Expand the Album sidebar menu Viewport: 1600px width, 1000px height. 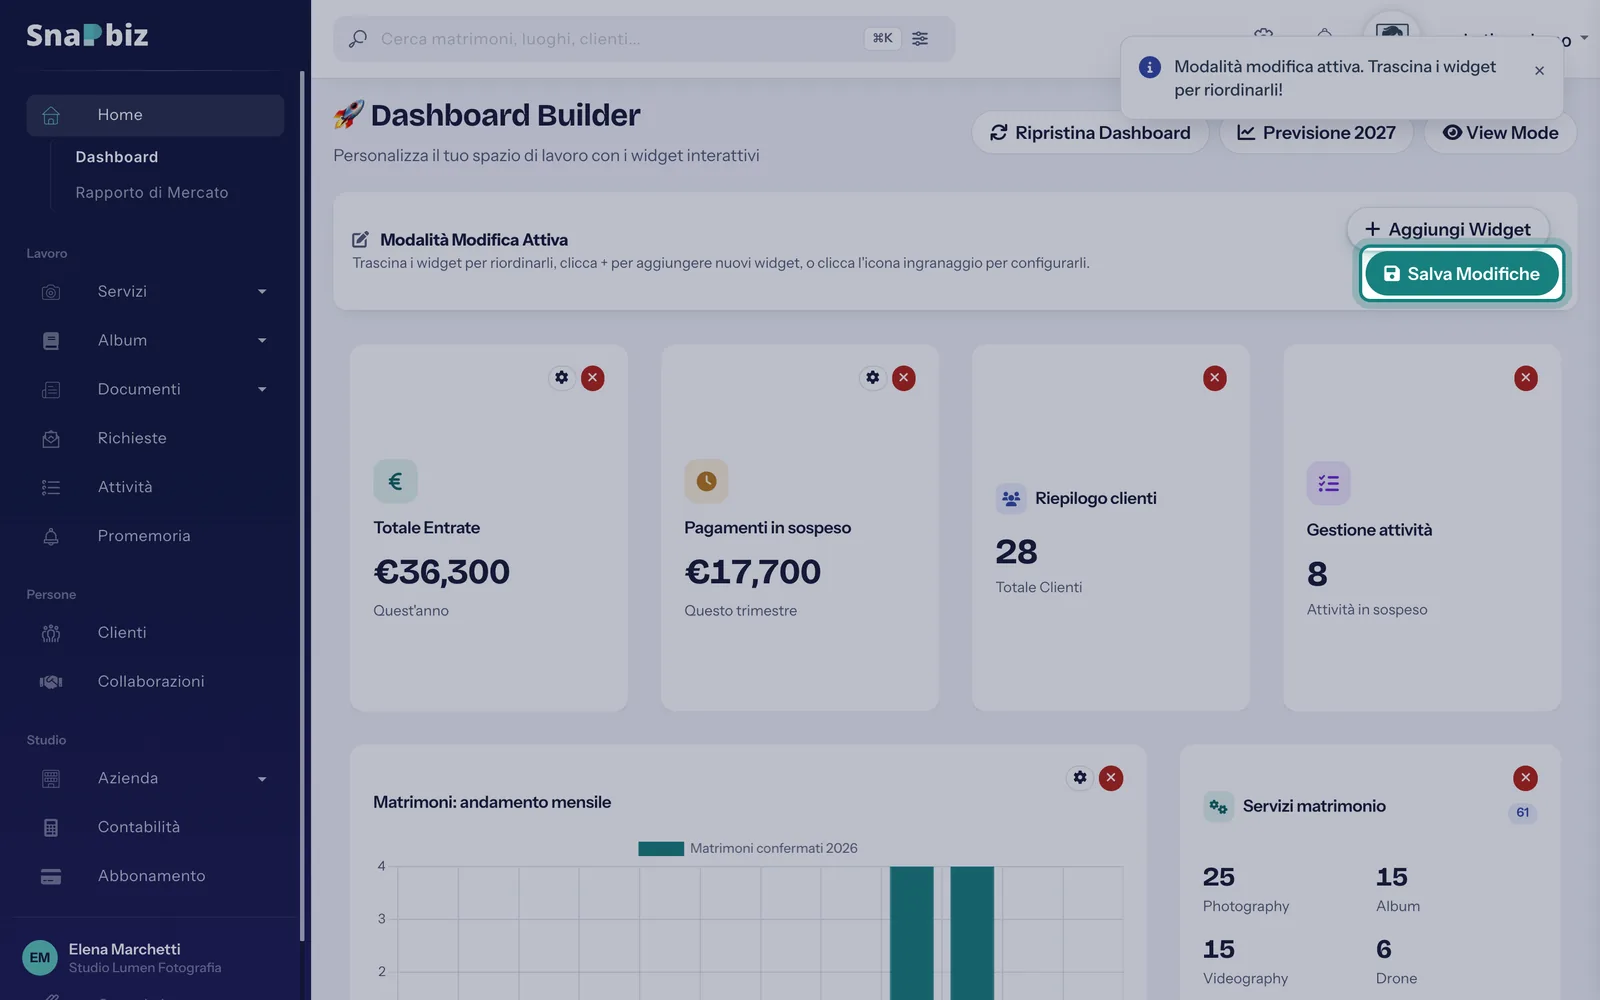(155, 341)
